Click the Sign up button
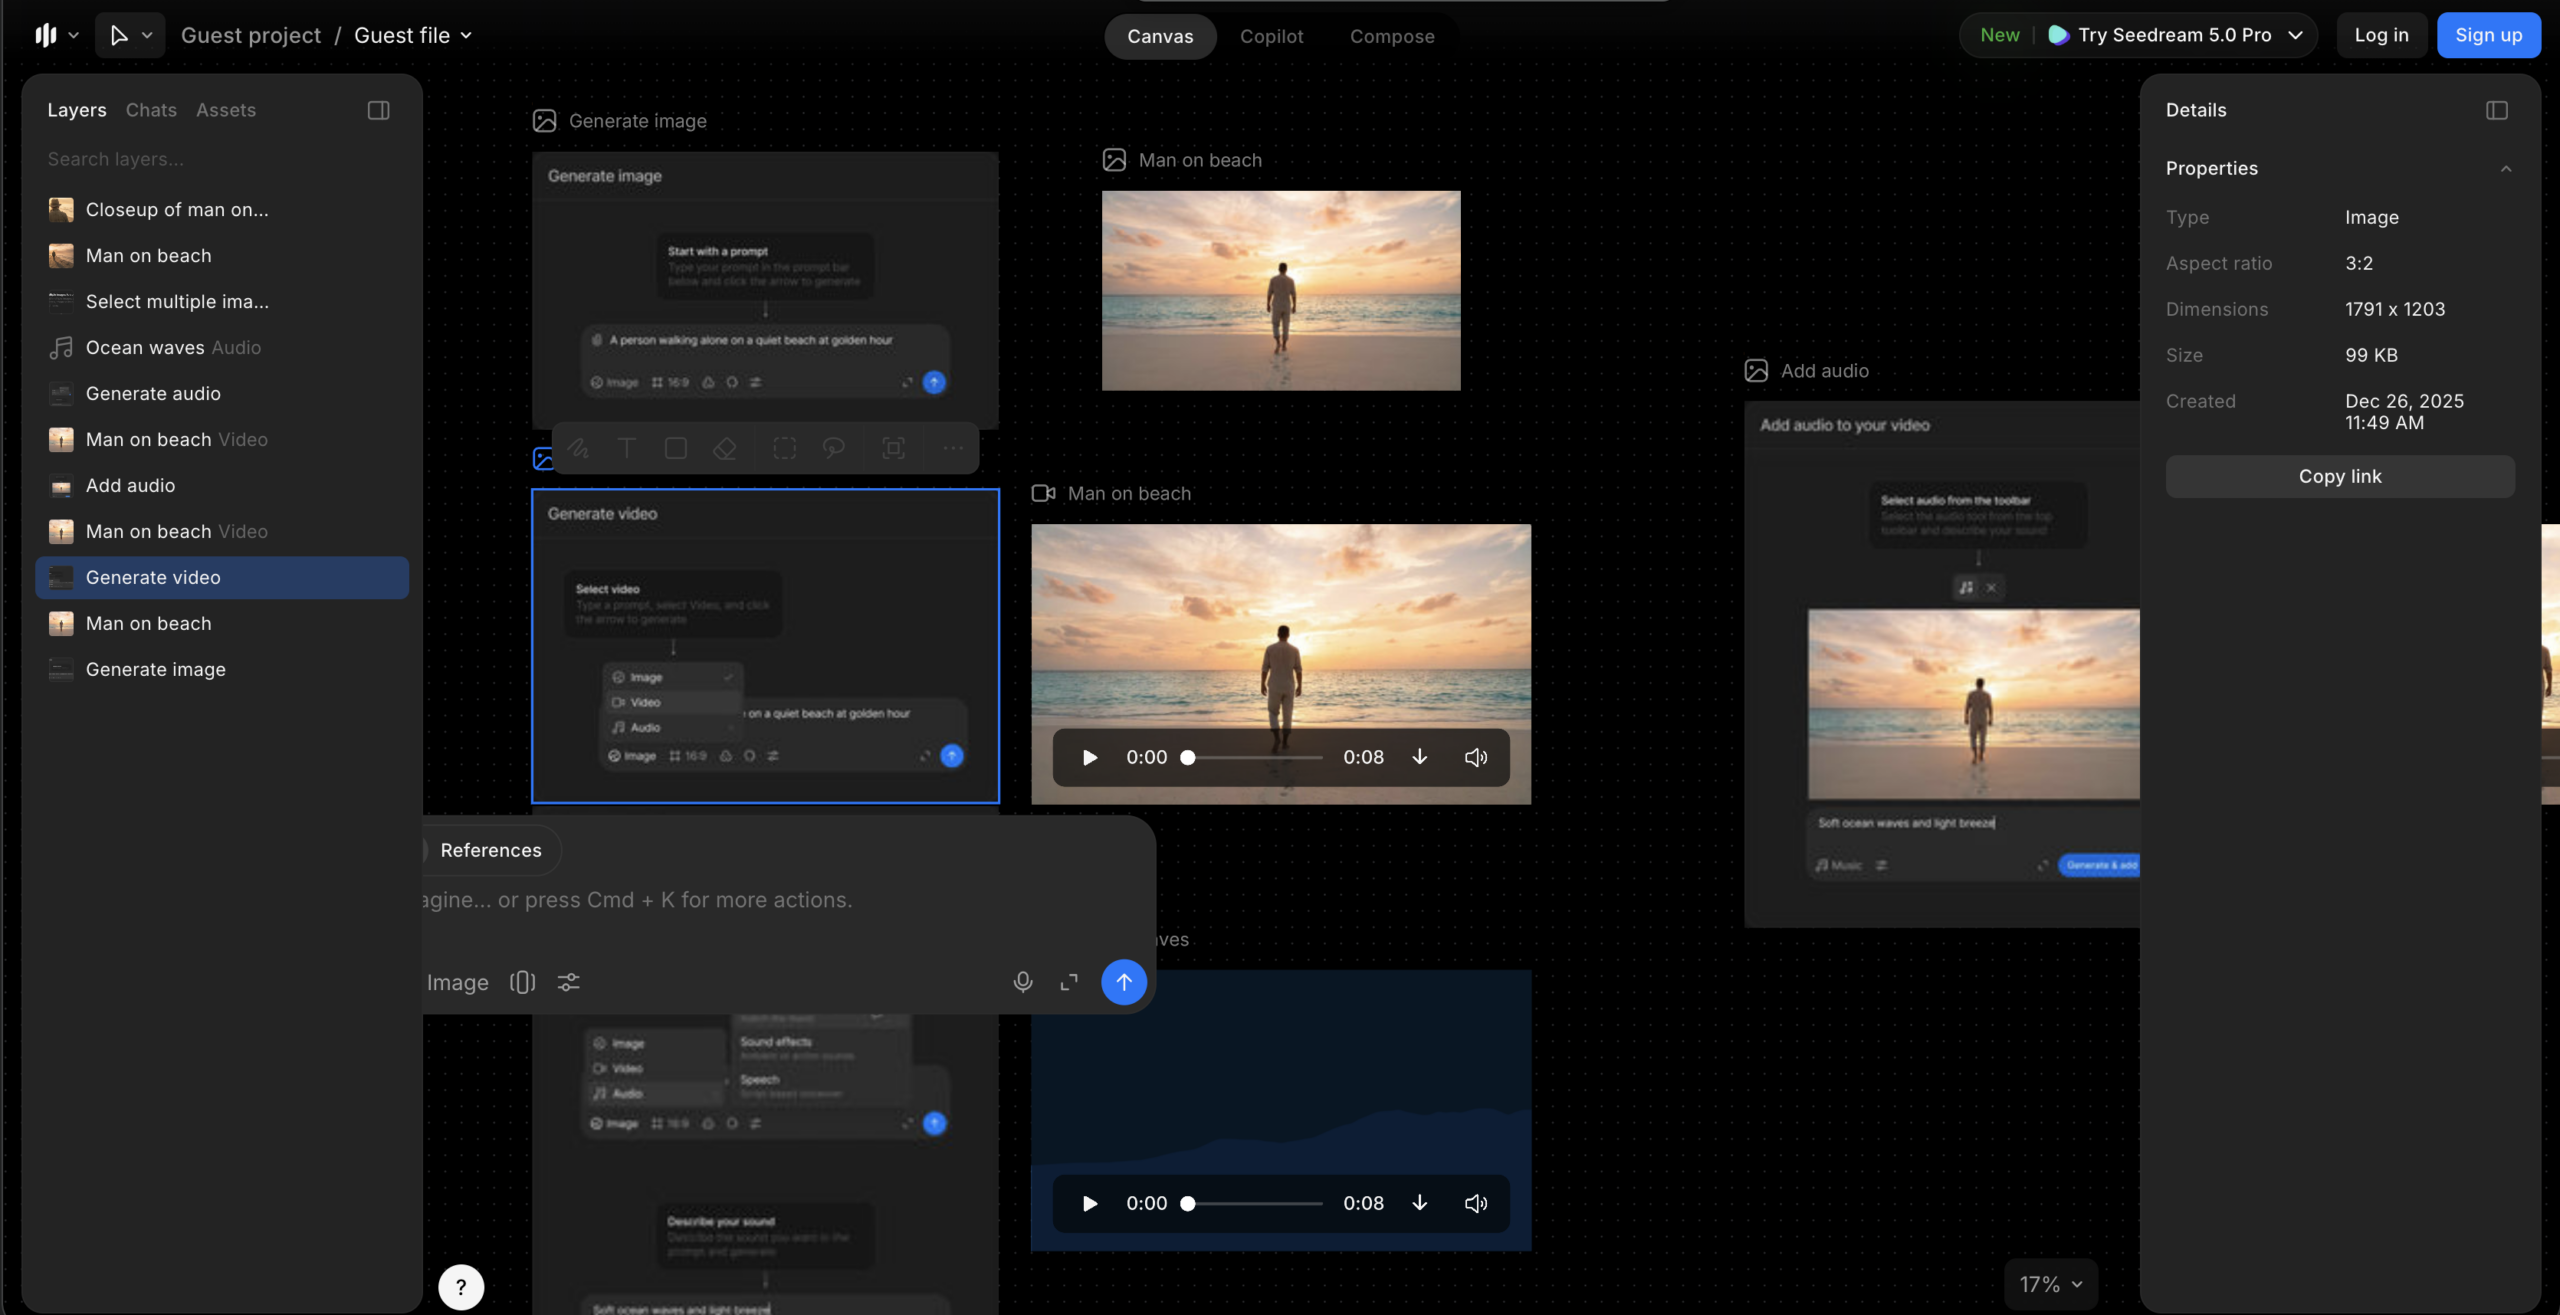 (2489, 35)
